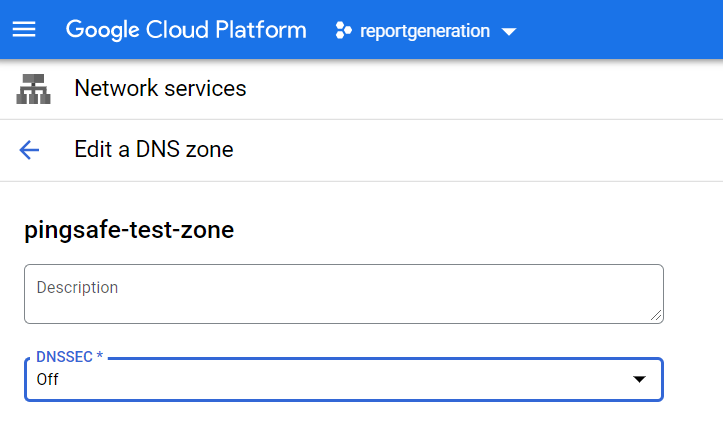Click the DNSSEC field label
Image resolution: width=723 pixels, height=421 pixels.
tap(64, 357)
